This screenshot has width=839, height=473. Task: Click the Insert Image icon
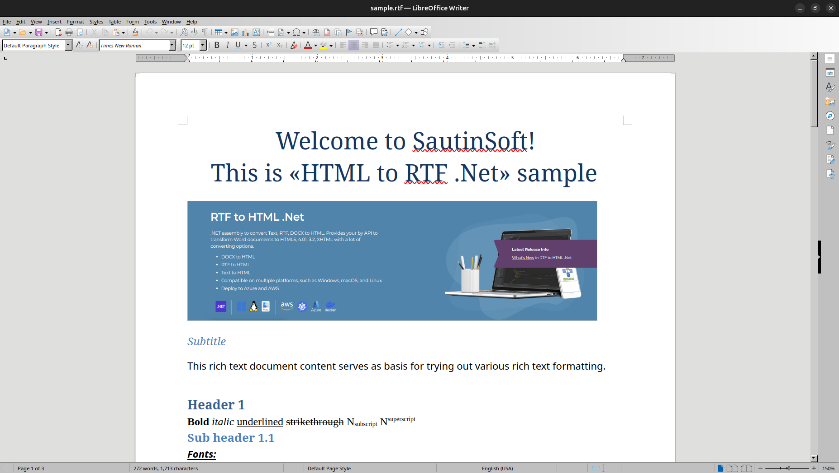pyautogui.click(x=236, y=32)
